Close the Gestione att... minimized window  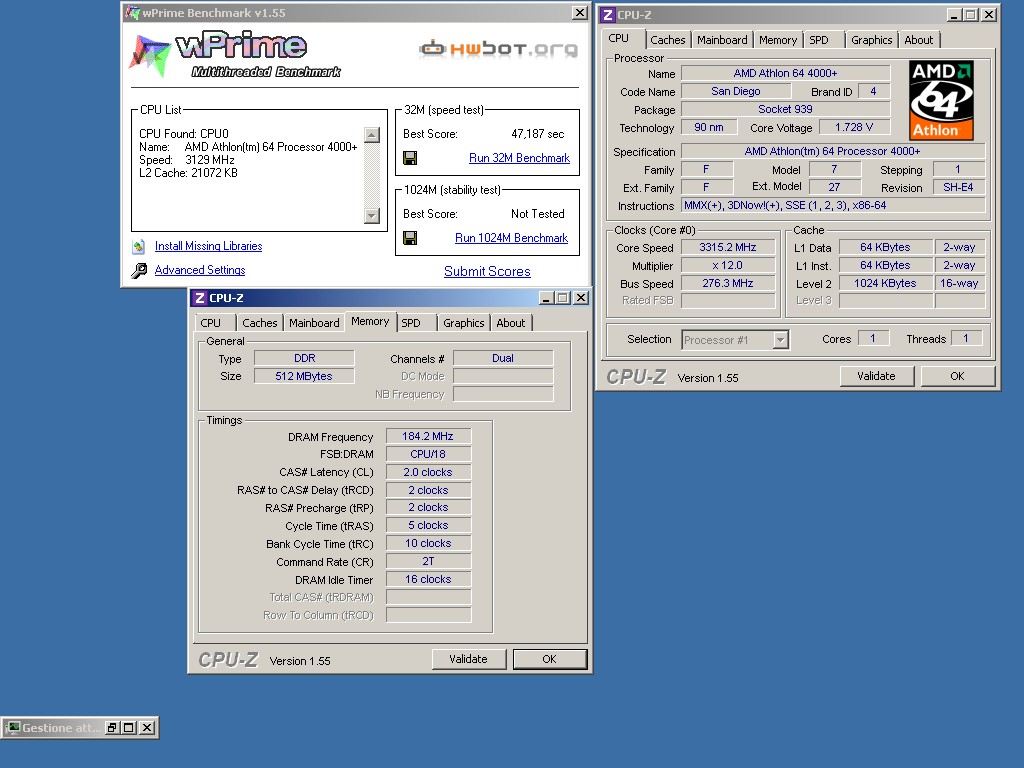(148, 728)
